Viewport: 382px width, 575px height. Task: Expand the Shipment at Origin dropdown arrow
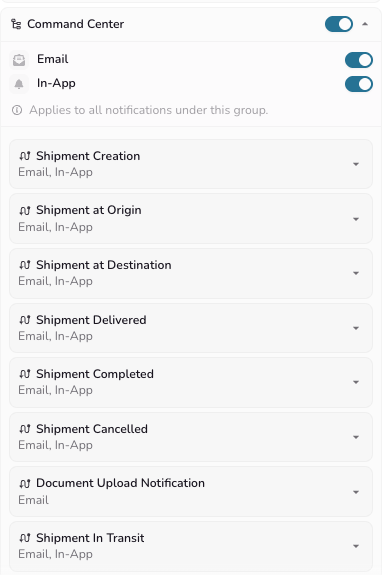point(356,219)
